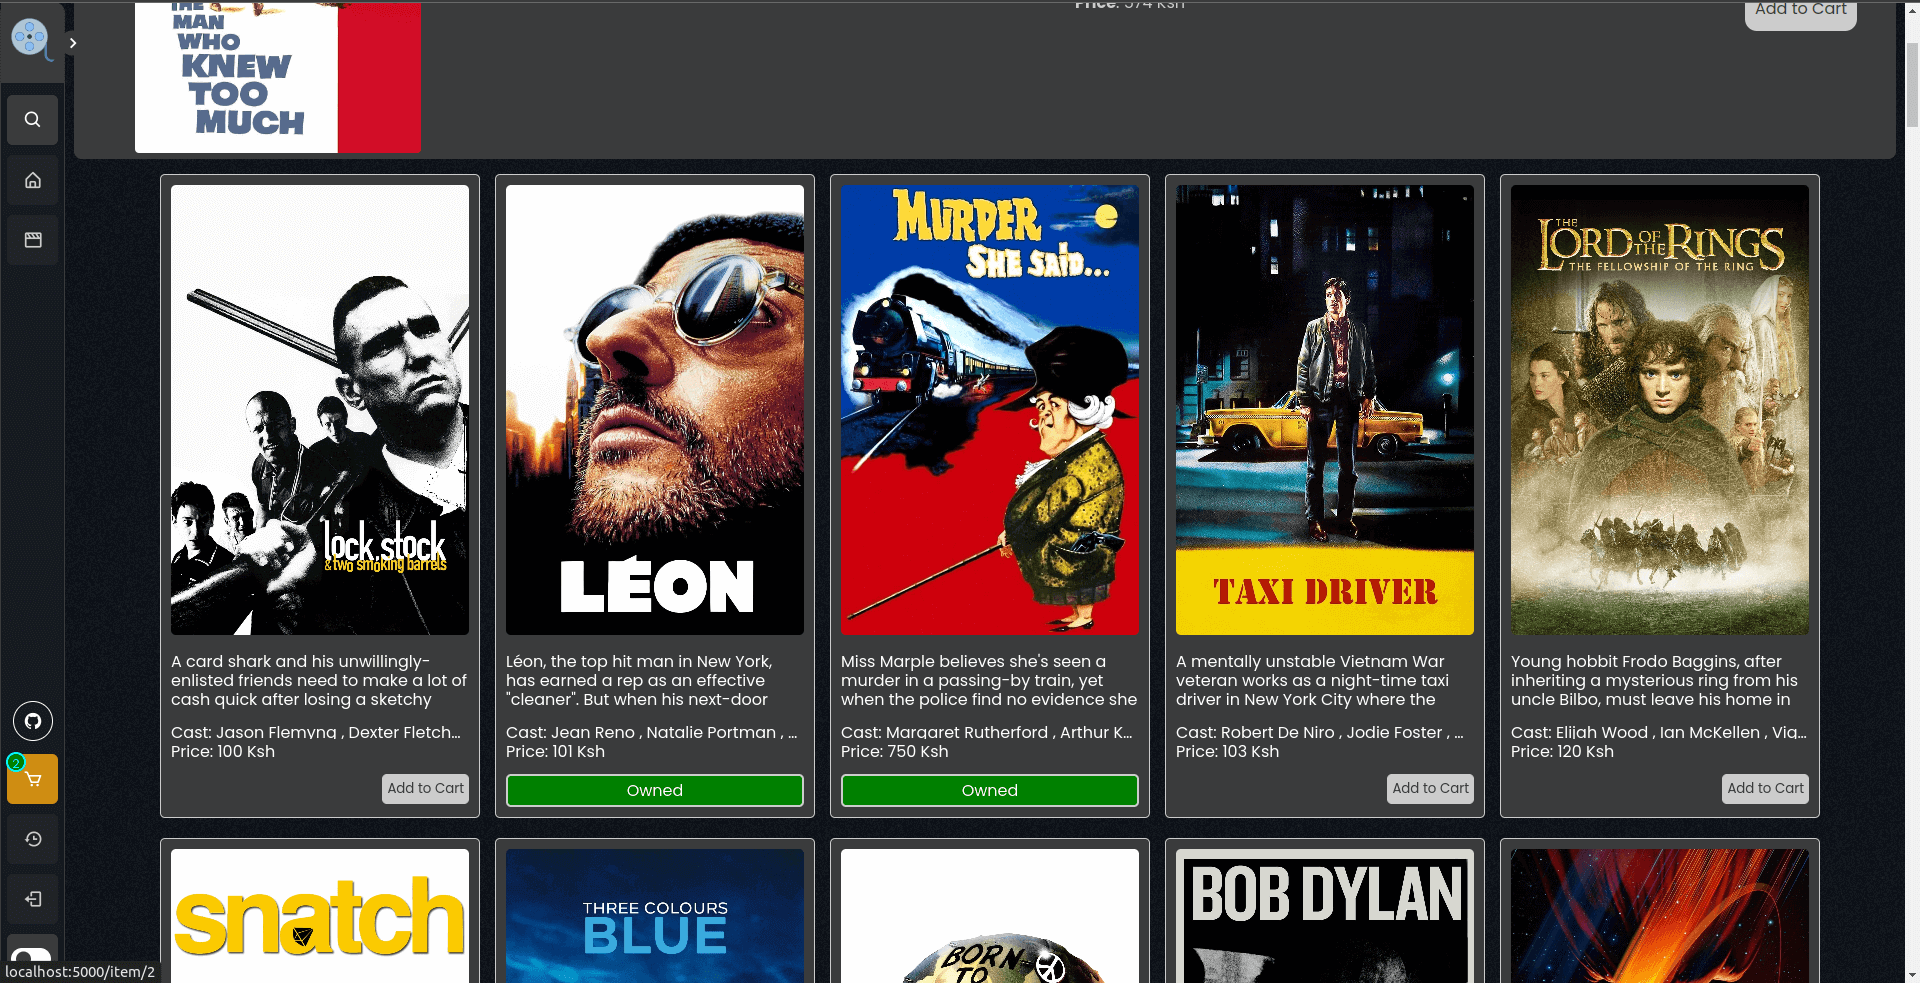Open the GitHub link icon
This screenshot has height=983, width=1920.
[33, 721]
